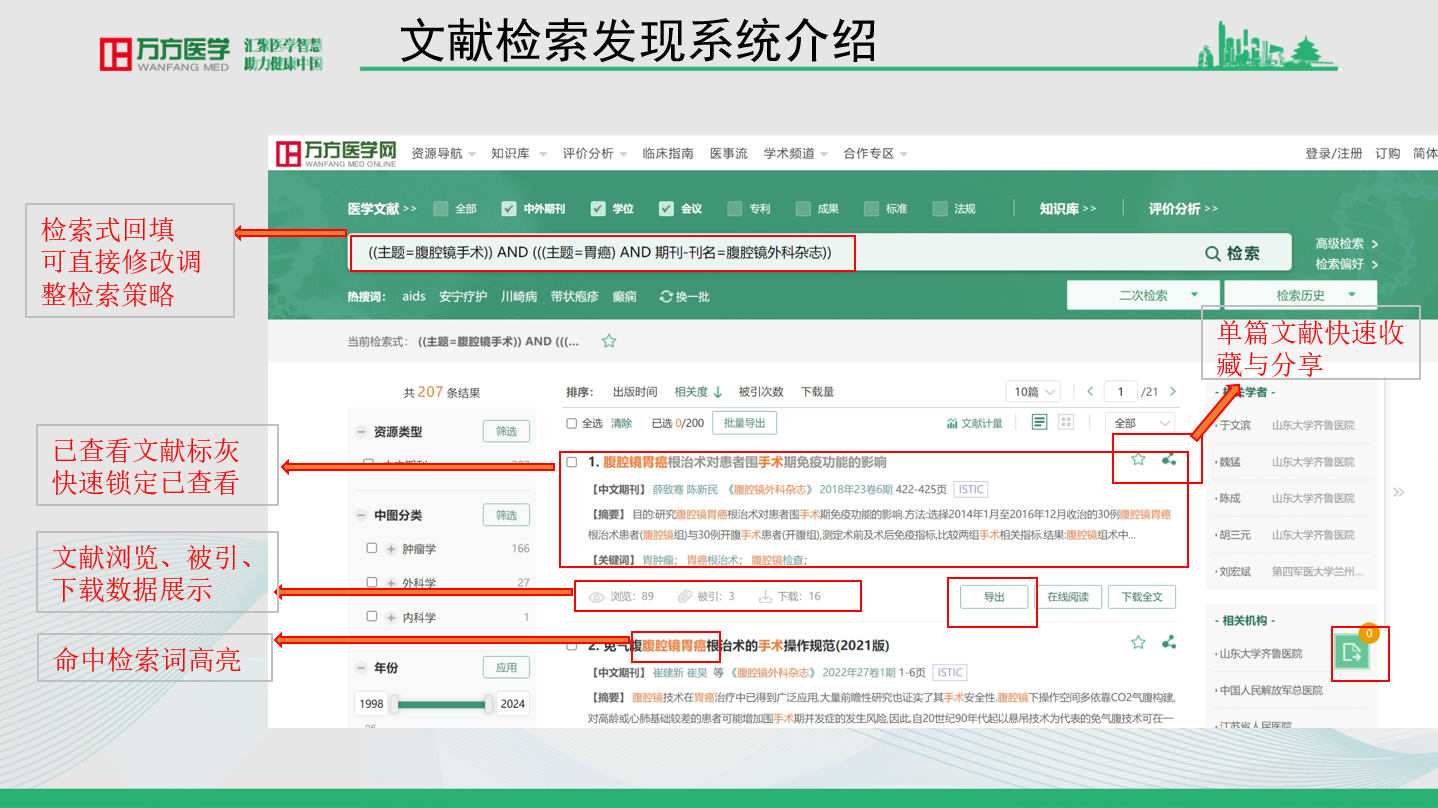The height and width of the screenshot is (808, 1438).
Task: Go to next results page arrow
Action: (x=1173, y=392)
